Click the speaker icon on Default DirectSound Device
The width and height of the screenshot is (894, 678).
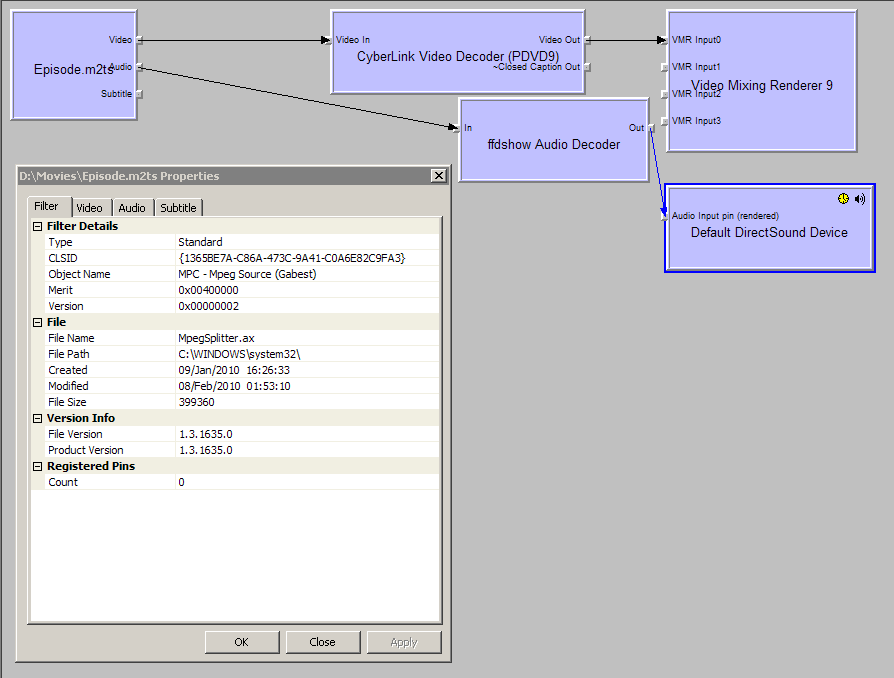(x=860, y=198)
